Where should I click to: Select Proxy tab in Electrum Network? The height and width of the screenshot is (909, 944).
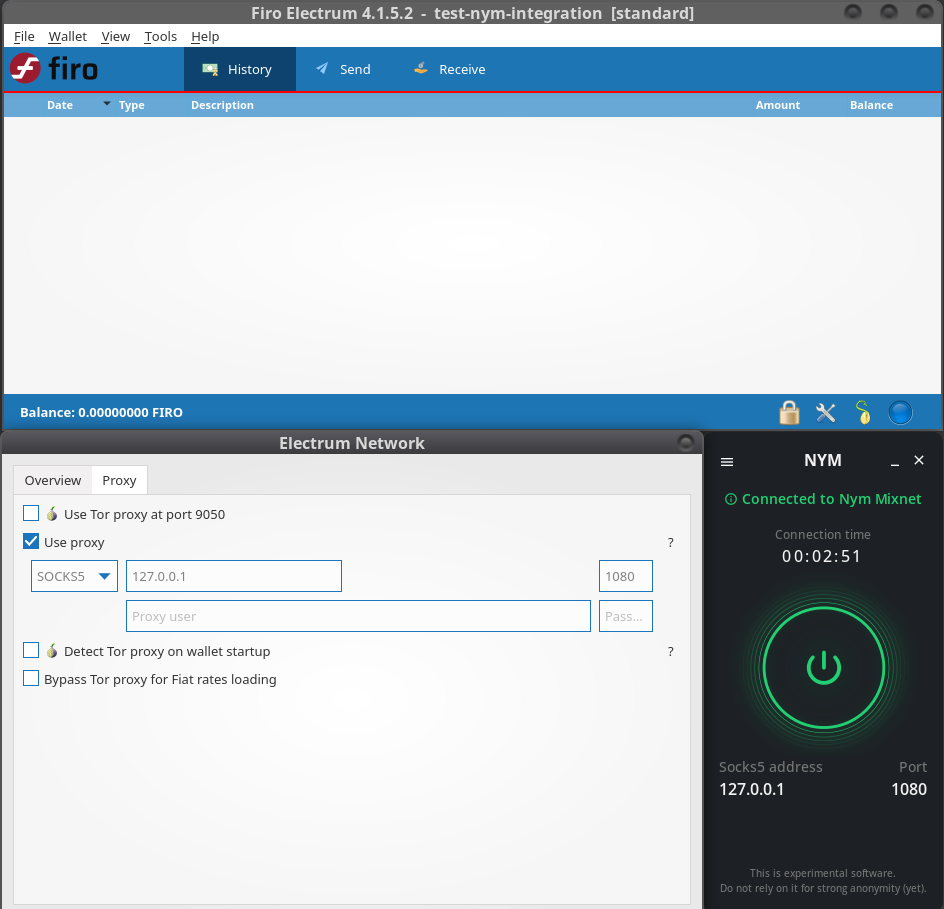119,480
